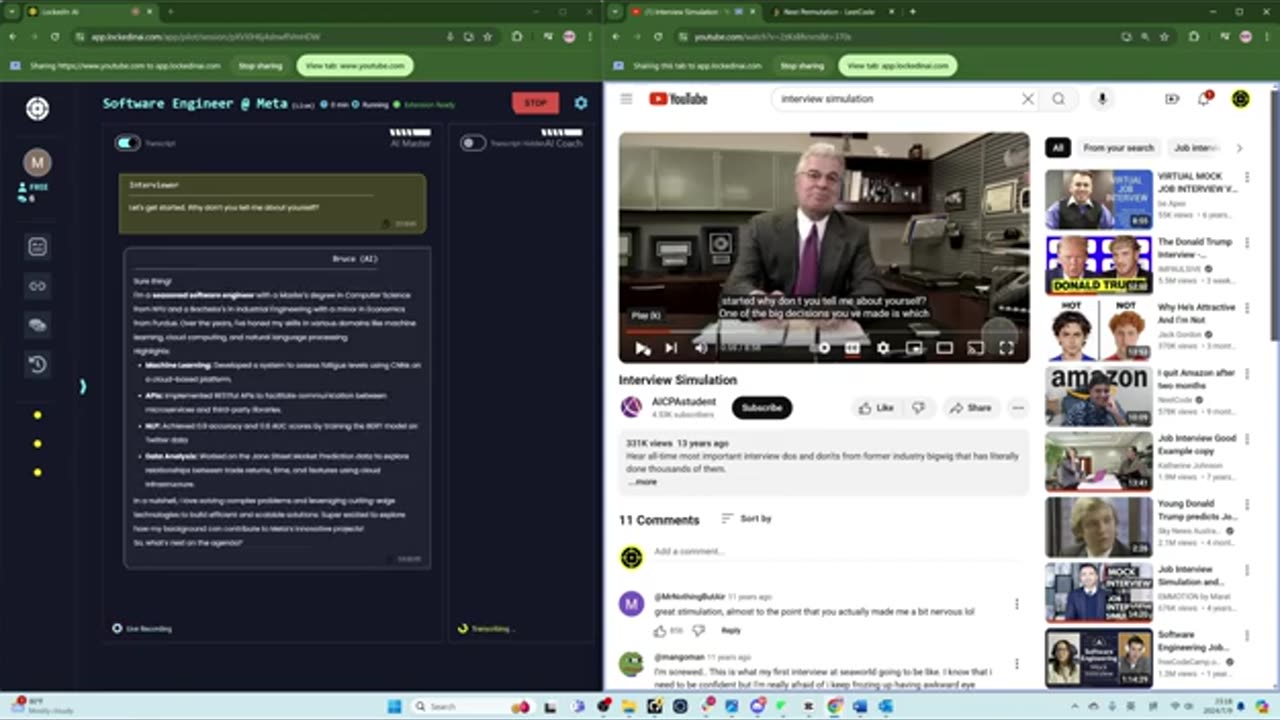Select the All filter chip
Screen dimensions: 1280x720
pyautogui.click(x=1058, y=148)
